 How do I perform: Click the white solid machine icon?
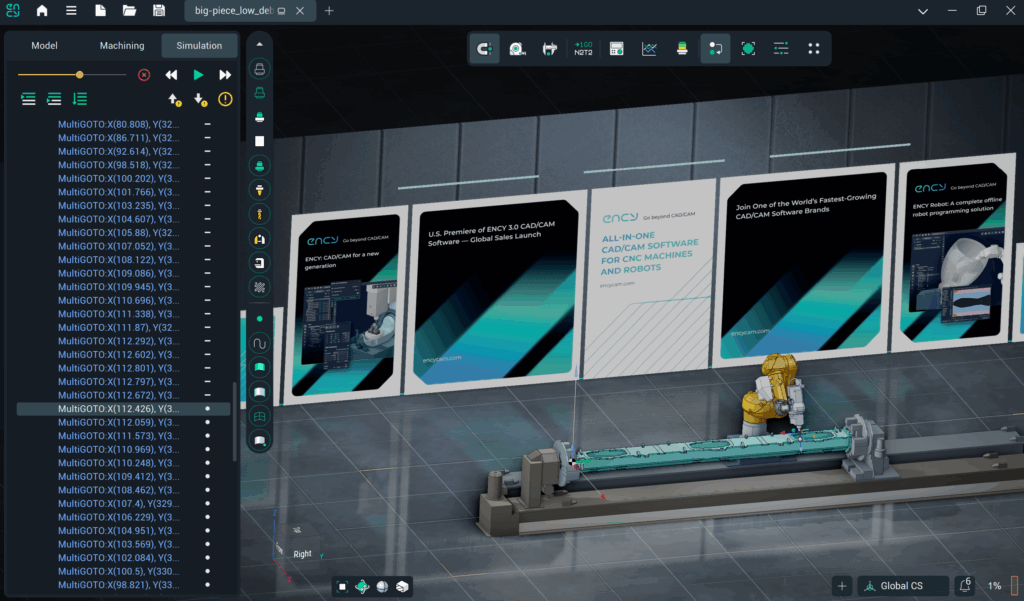[x=259, y=117]
